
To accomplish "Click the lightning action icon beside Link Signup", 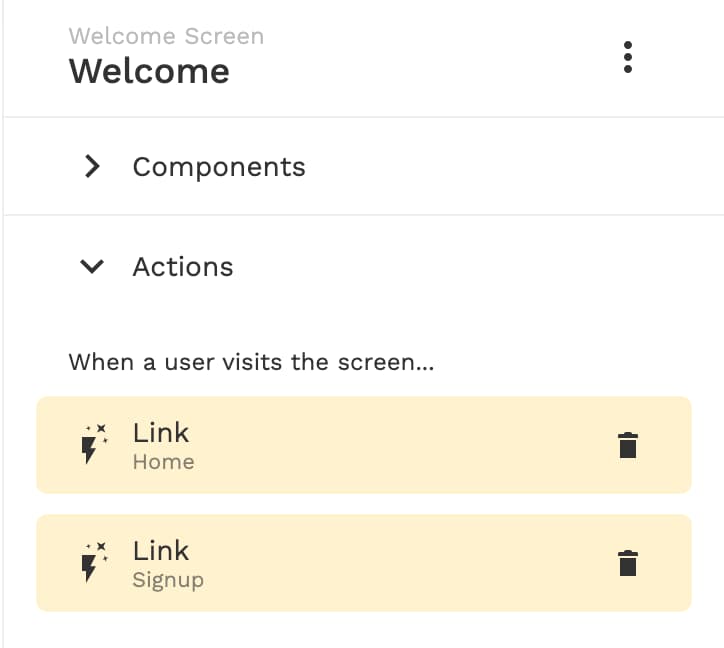I will pos(94,562).
